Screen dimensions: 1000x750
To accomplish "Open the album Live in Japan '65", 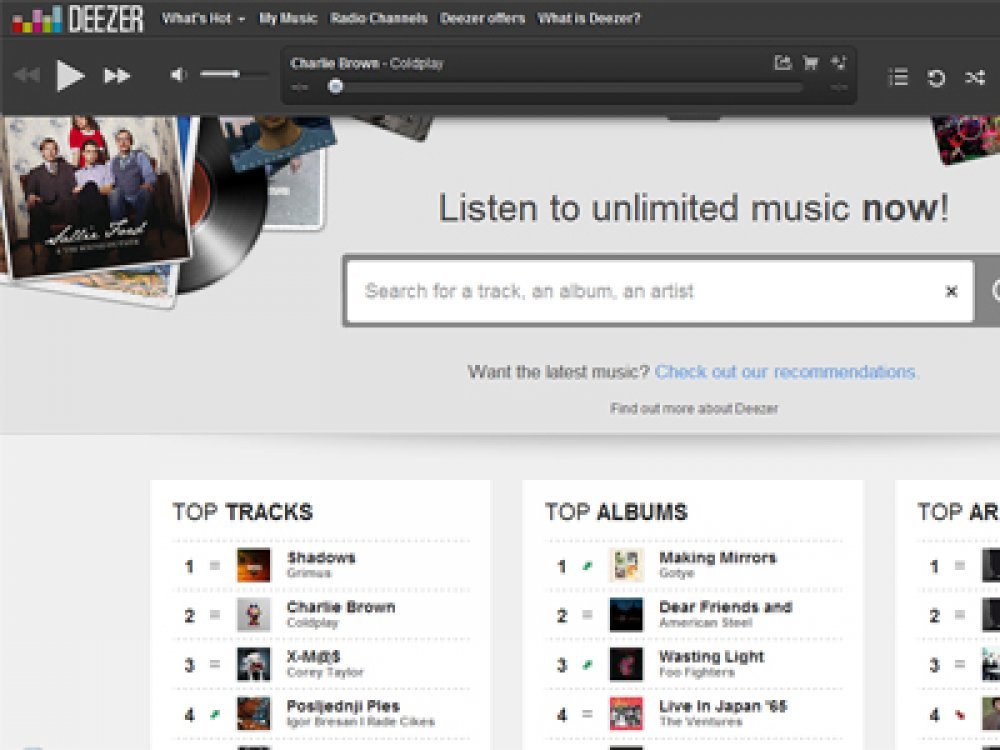I will pos(723,706).
